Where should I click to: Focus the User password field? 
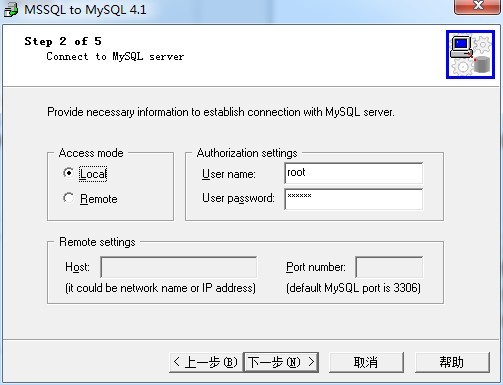[354, 199]
